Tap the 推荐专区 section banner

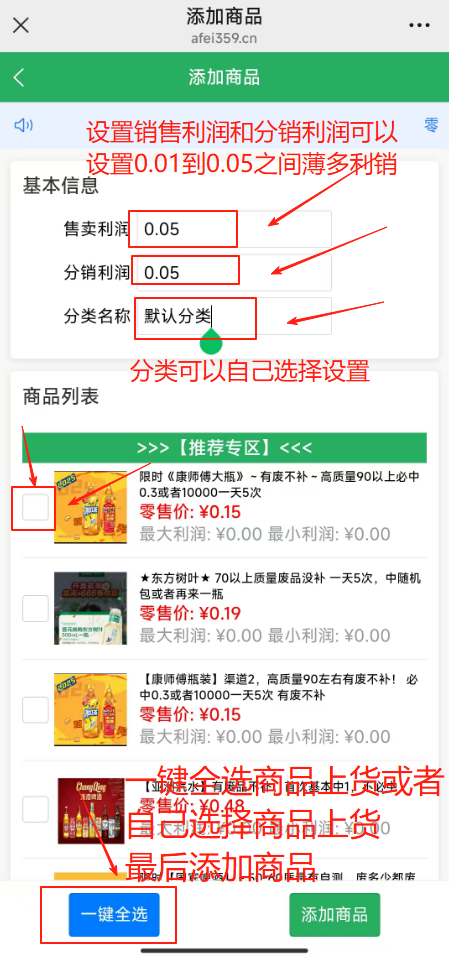pos(224,448)
